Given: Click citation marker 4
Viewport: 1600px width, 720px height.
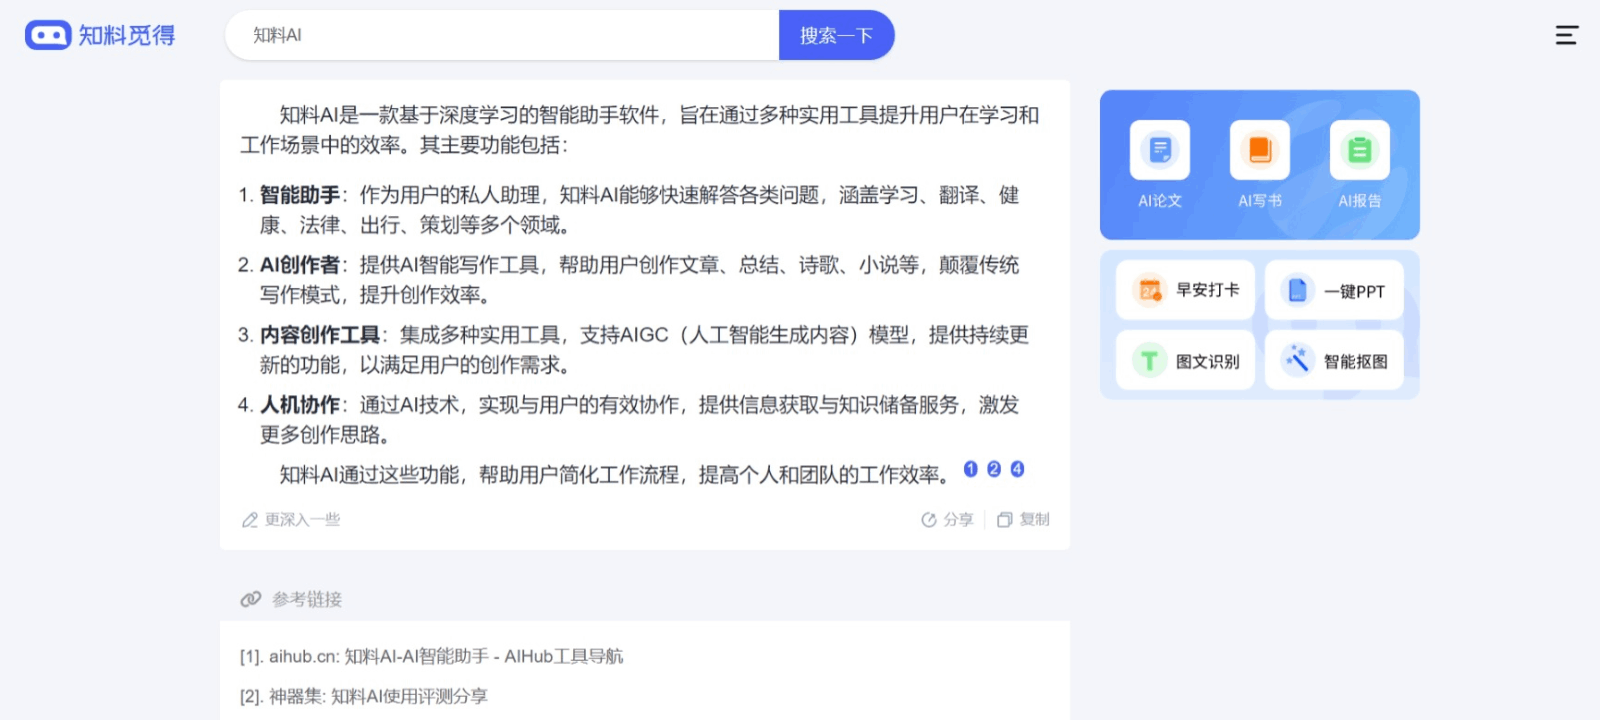Looking at the screenshot, I should click(x=1017, y=469).
